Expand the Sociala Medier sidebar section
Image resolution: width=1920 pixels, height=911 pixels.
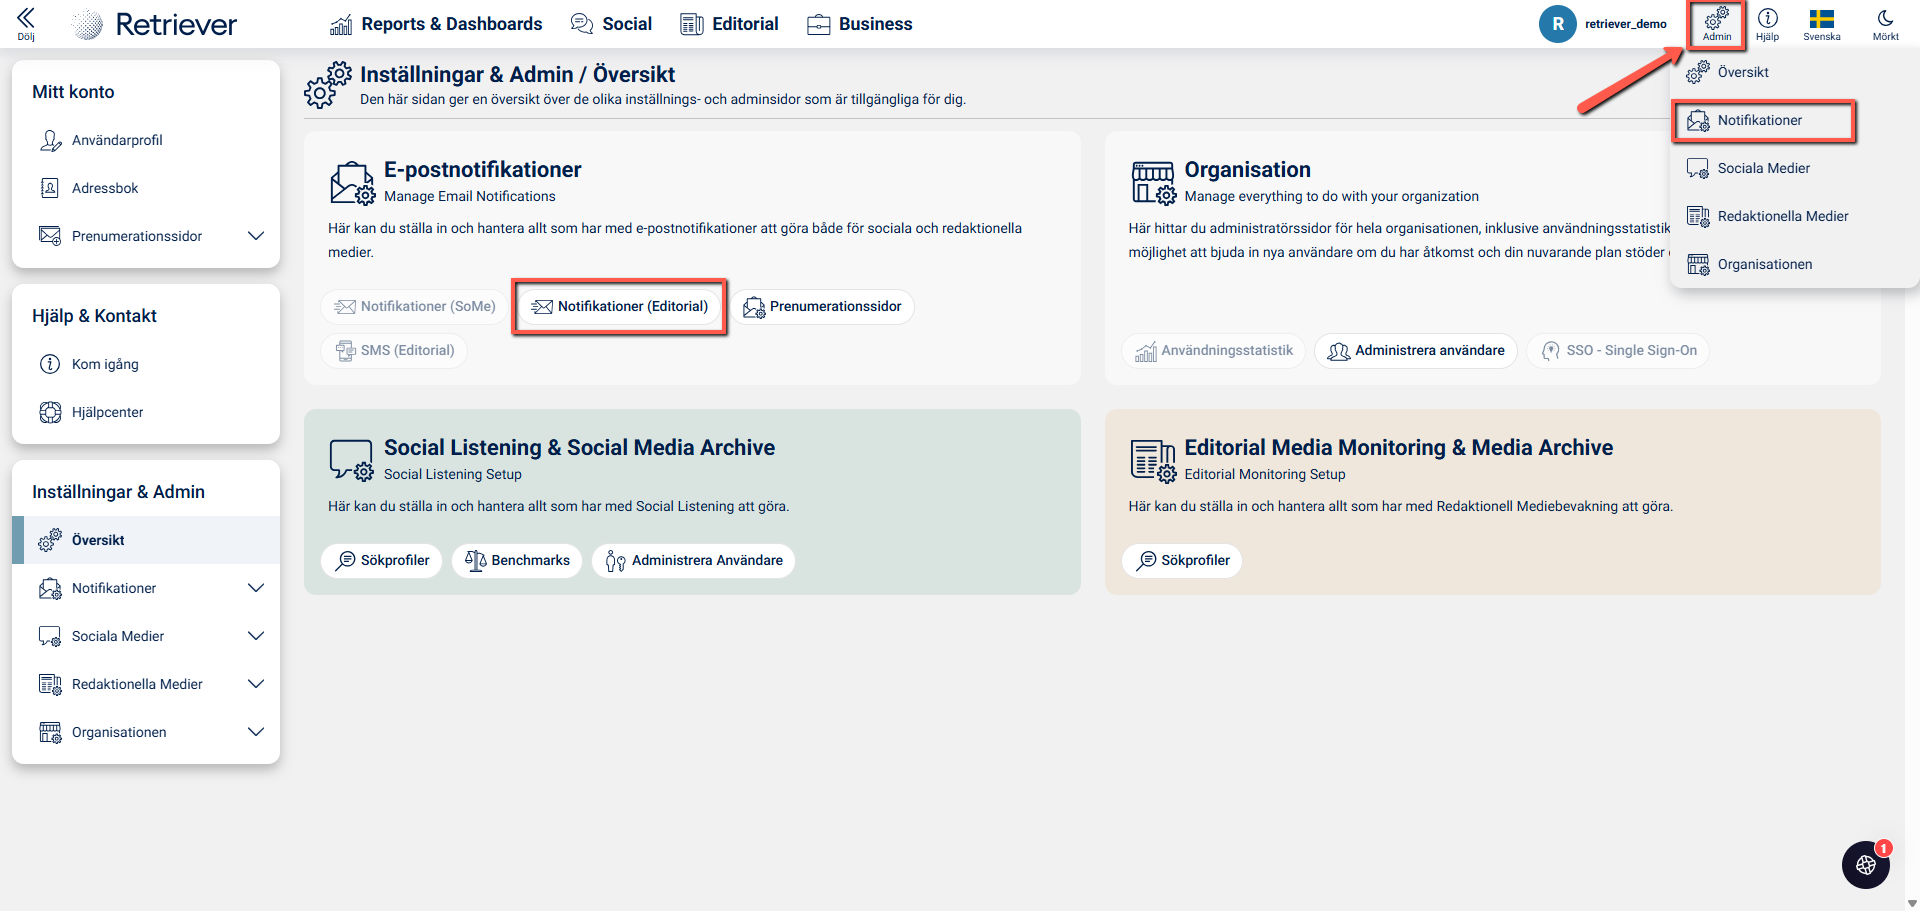[256, 636]
